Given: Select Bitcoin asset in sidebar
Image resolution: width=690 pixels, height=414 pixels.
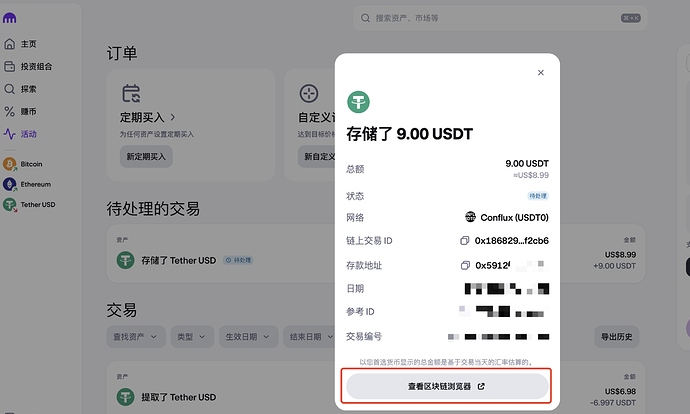Looking at the screenshot, I should [x=30, y=163].
